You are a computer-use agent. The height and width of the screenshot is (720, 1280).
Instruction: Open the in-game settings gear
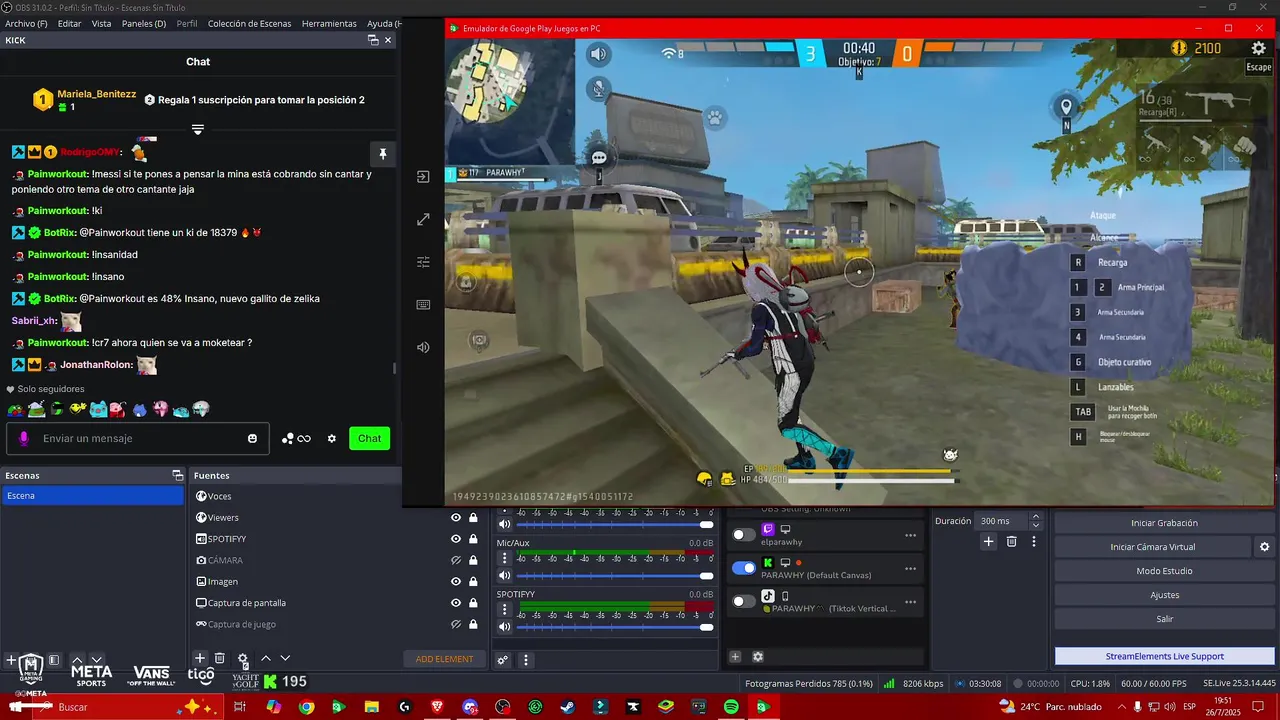1259,48
